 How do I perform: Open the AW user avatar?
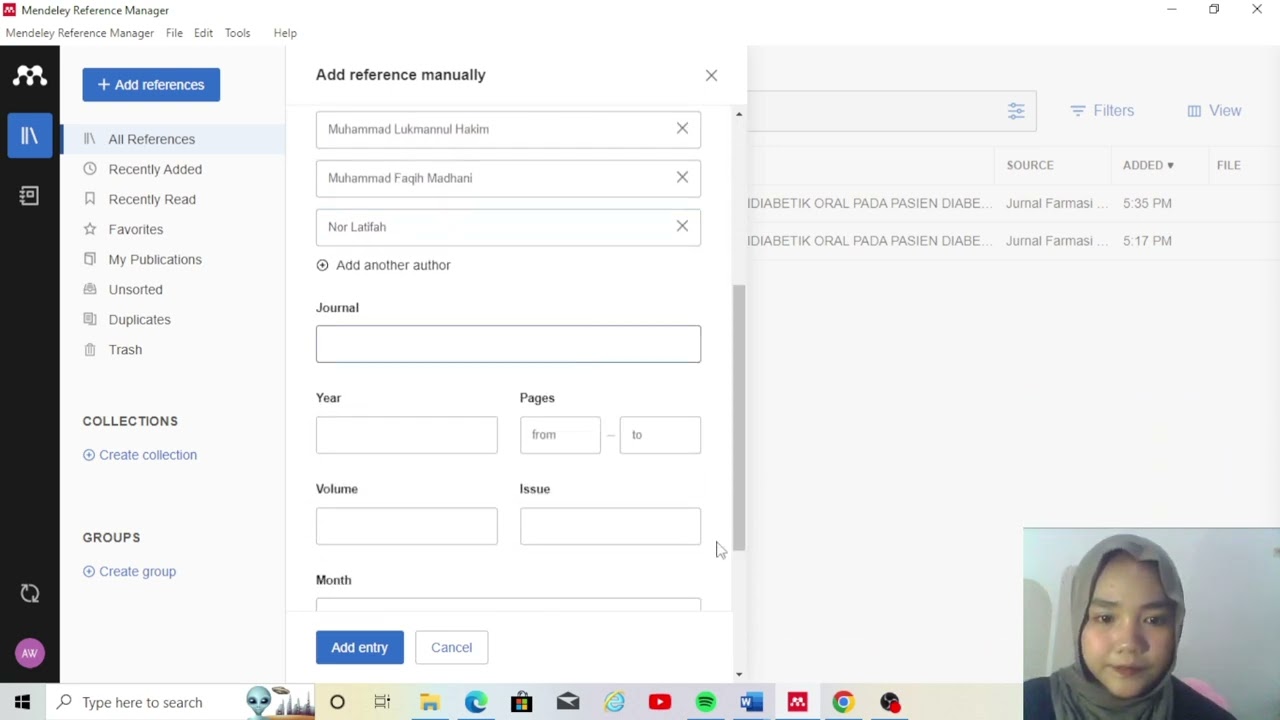[29, 653]
